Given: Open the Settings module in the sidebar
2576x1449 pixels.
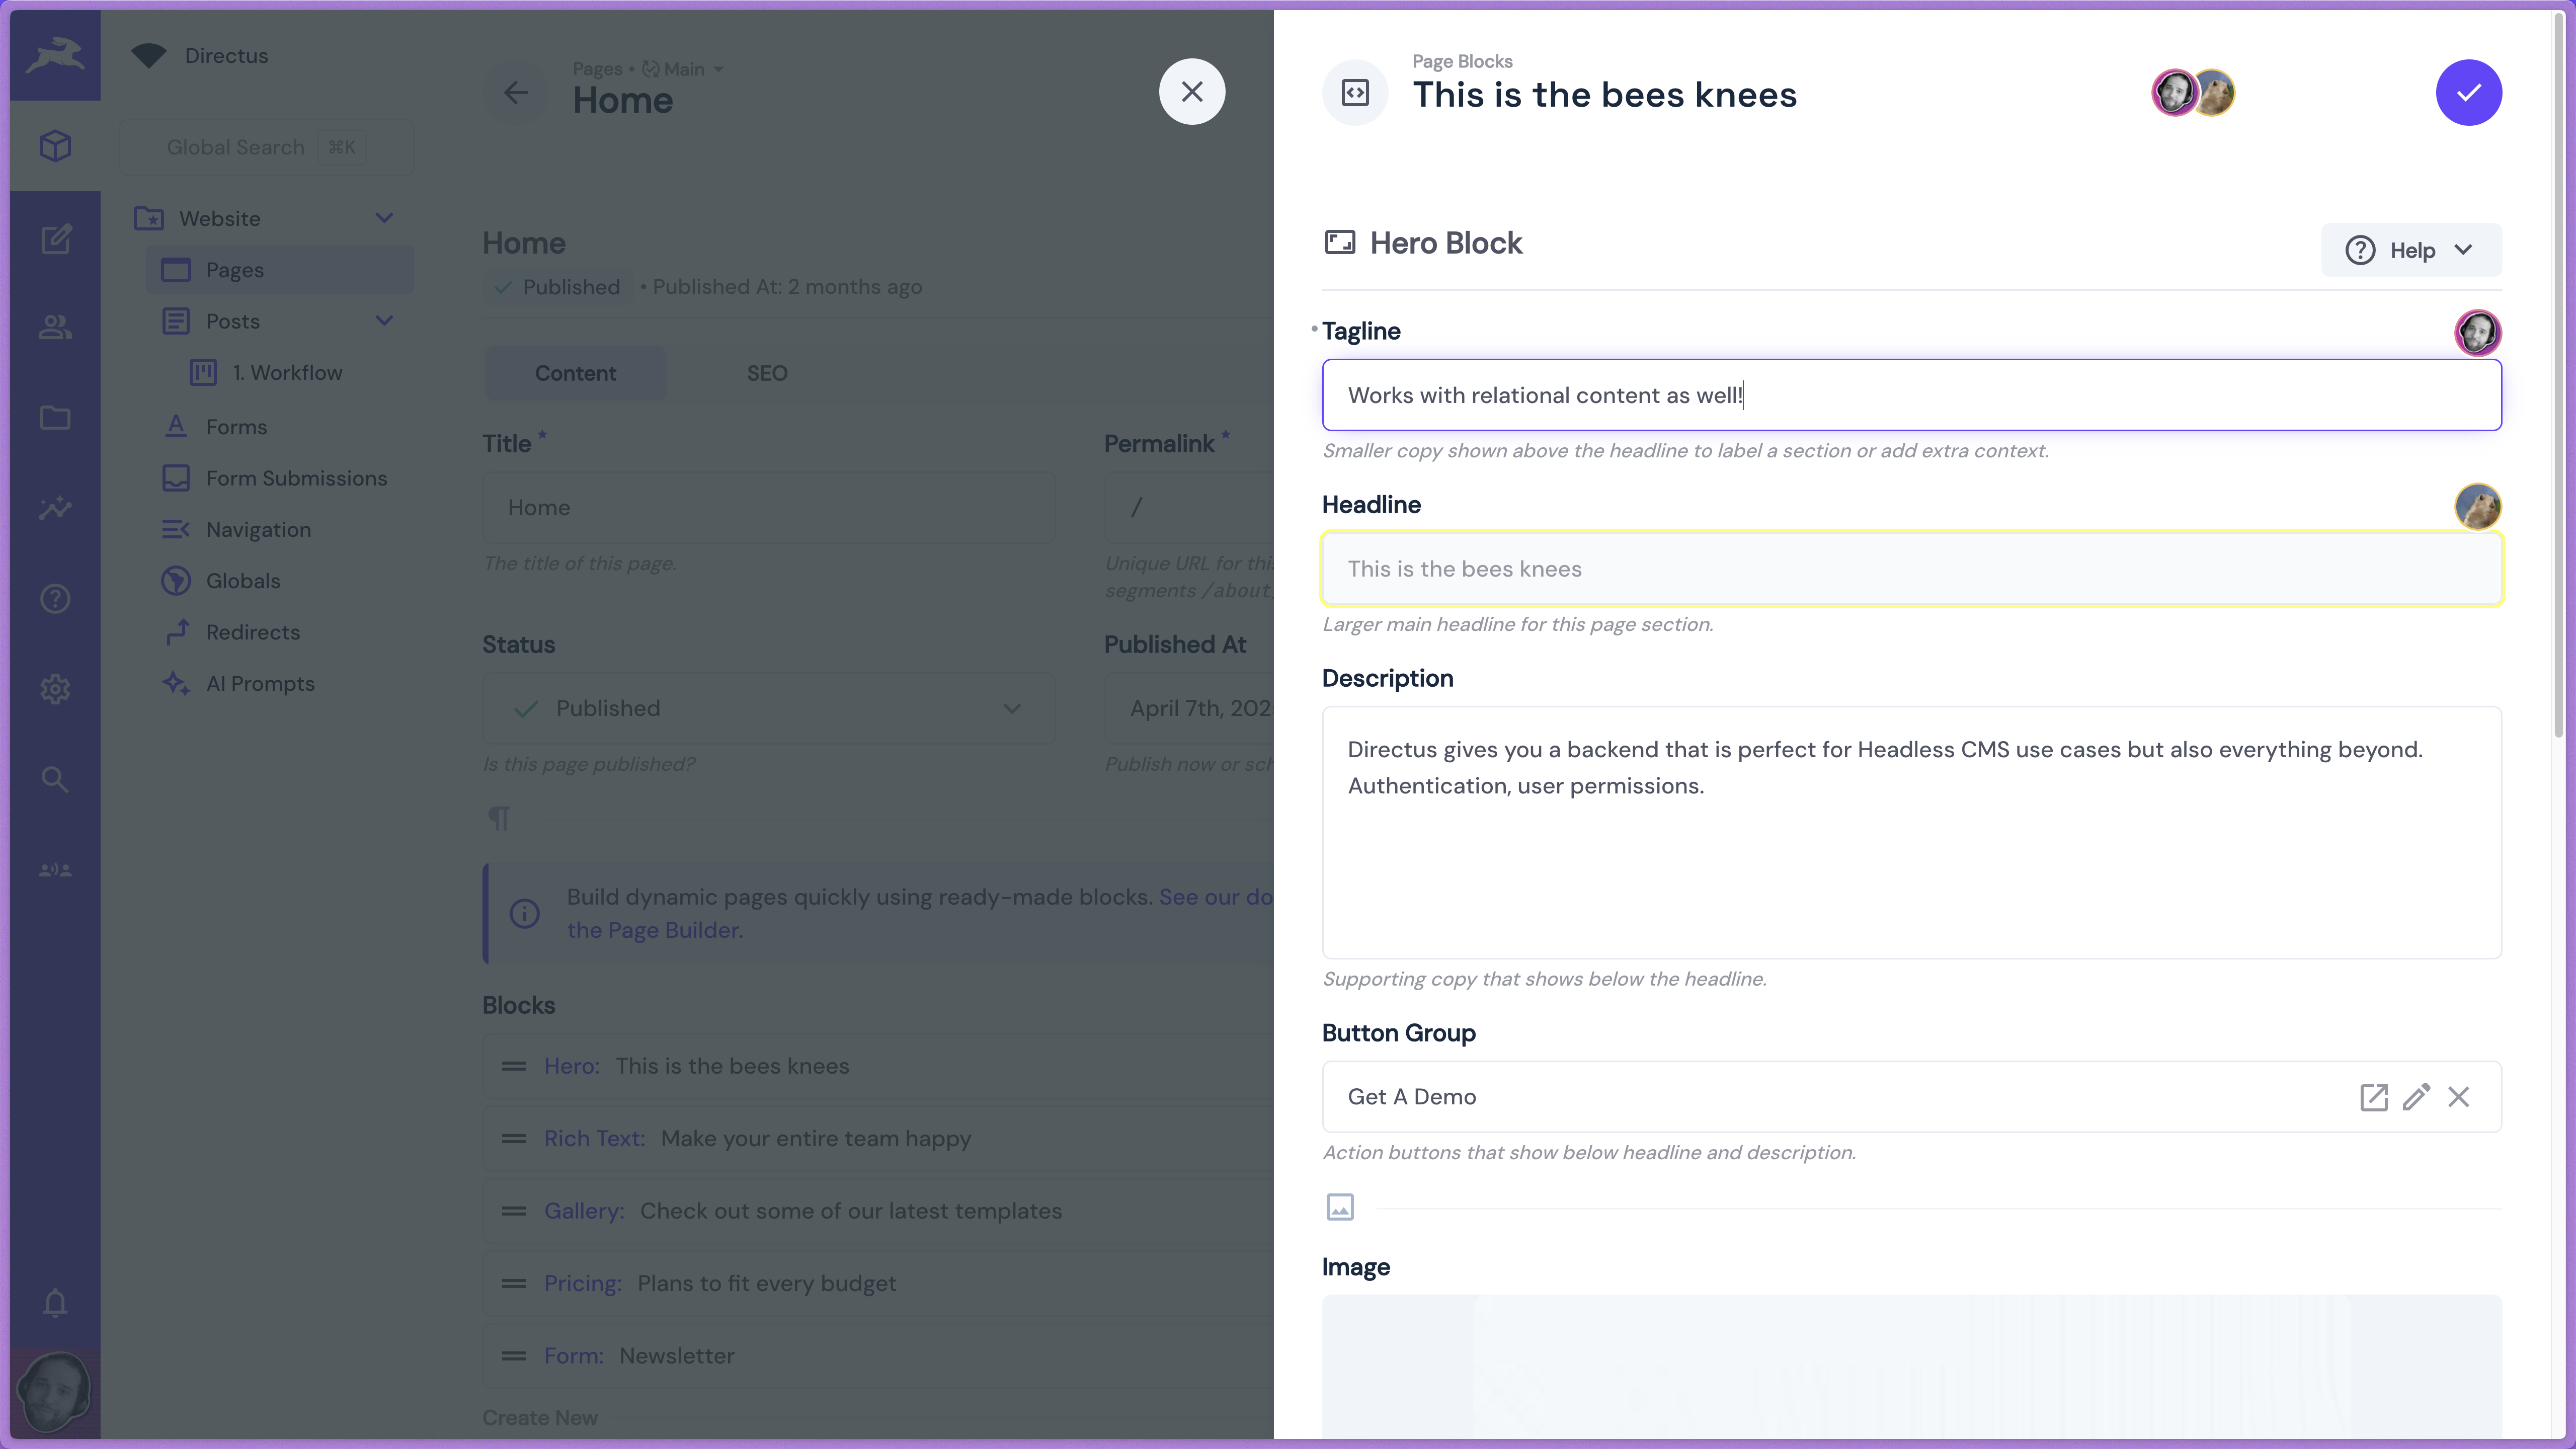Looking at the screenshot, I should click(54, 689).
